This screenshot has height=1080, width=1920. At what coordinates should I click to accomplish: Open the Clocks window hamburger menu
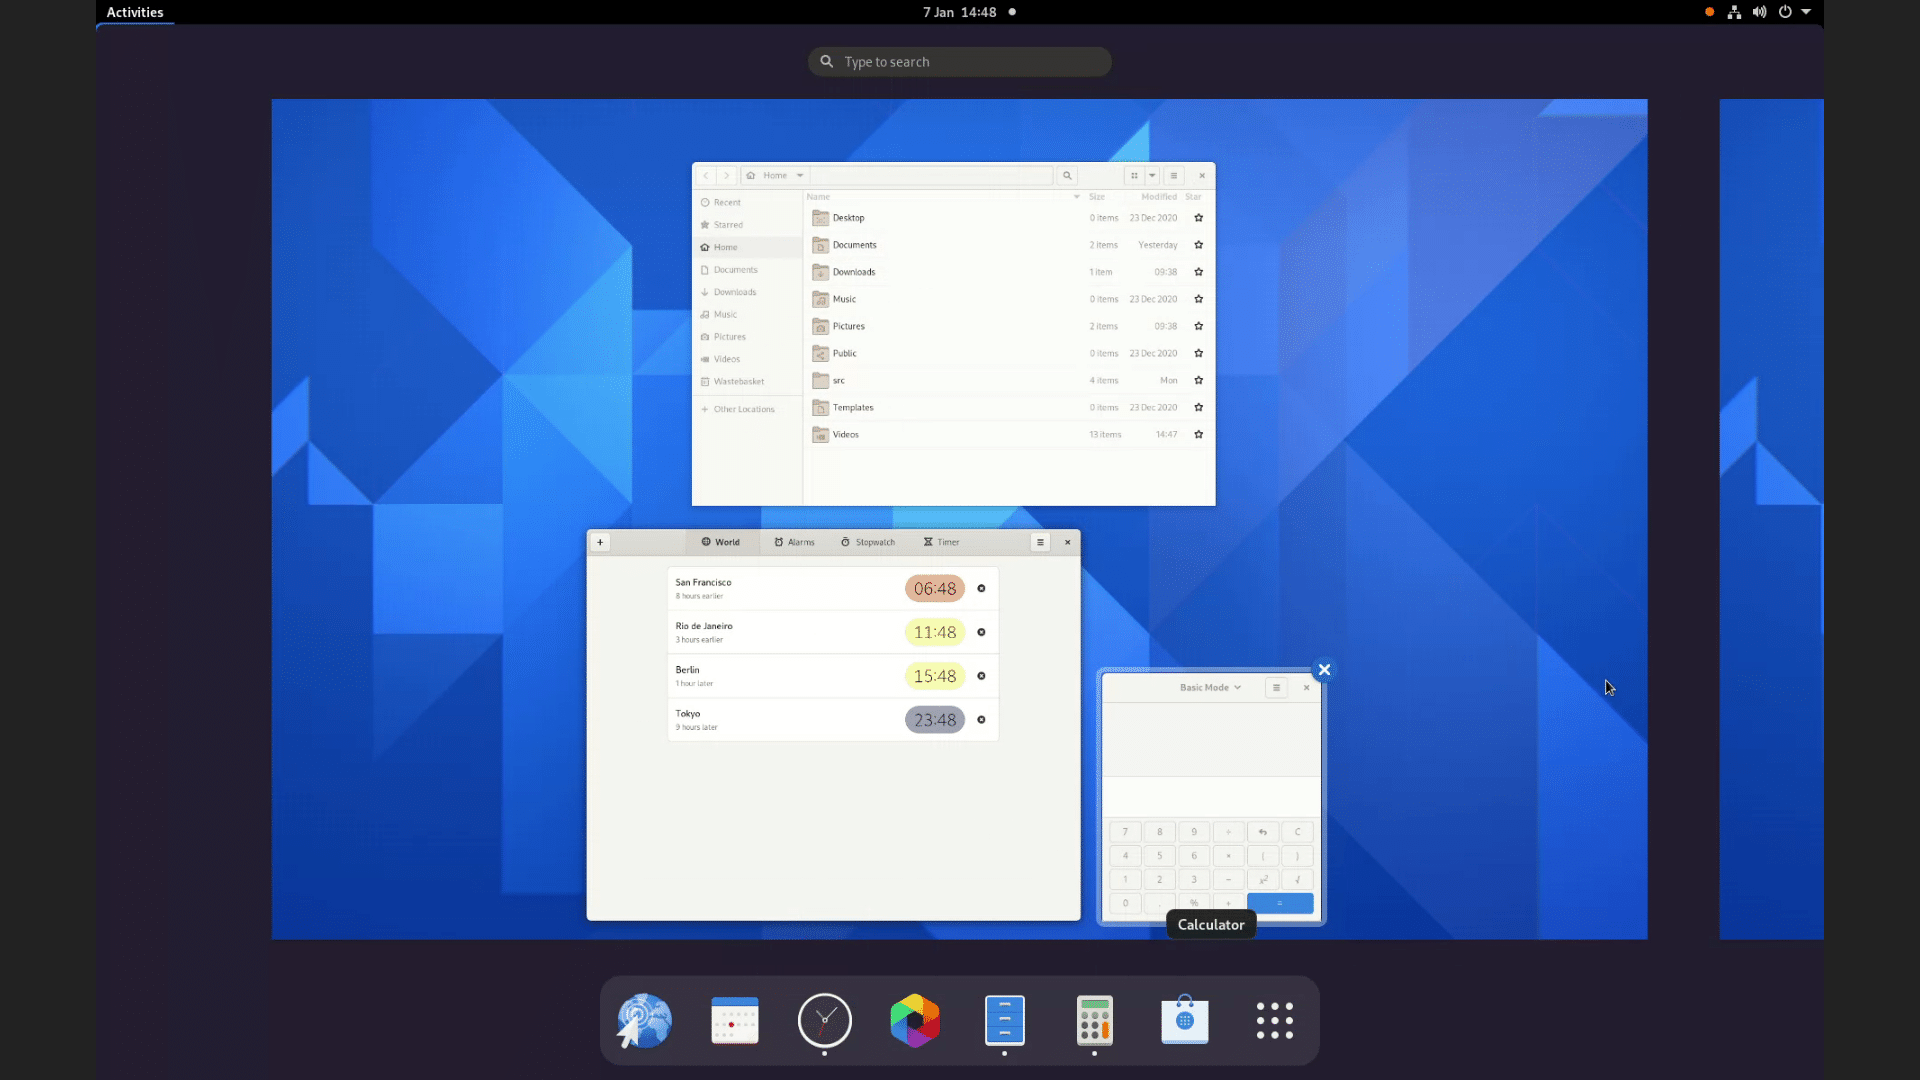point(1040,542)
